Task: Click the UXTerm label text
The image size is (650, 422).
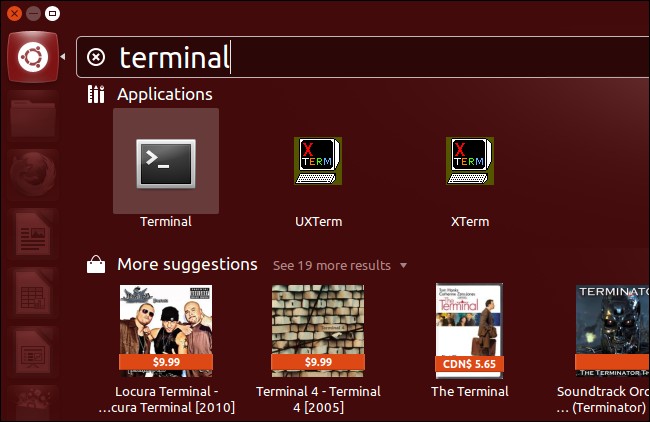Action: 318,221
